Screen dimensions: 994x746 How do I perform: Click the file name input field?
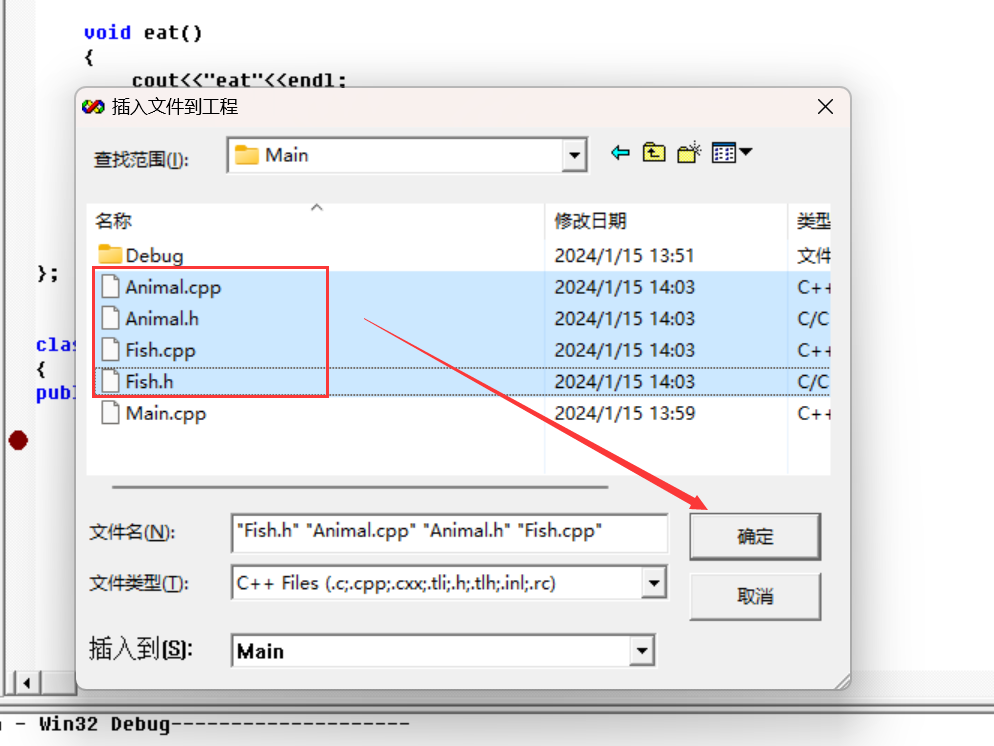click(x=449, y=532)
